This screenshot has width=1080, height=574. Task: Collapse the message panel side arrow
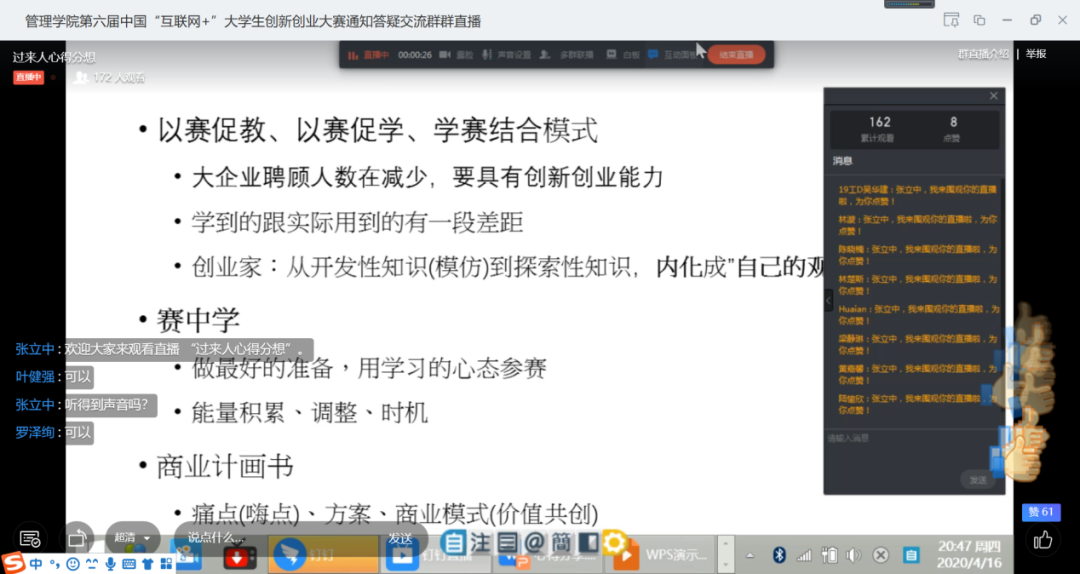pyautogui.click(x=828, y=299)
